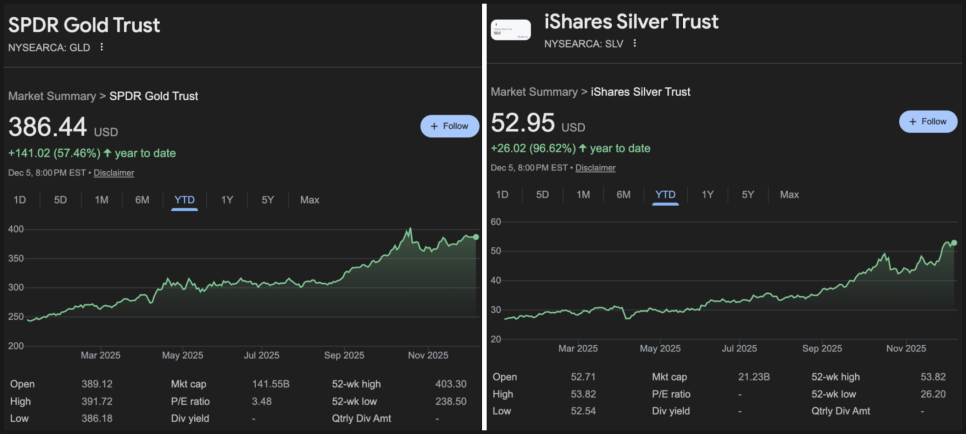
Task: Select the 1D range tab on the gold chart
Action: (x=20, y=200)
